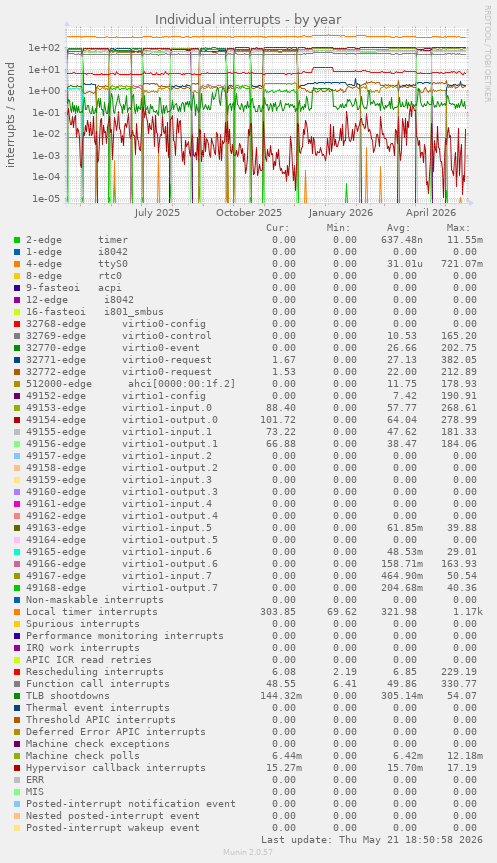Click the '1e-05' y-axis label
497x863 pixels.
point(44,199)
